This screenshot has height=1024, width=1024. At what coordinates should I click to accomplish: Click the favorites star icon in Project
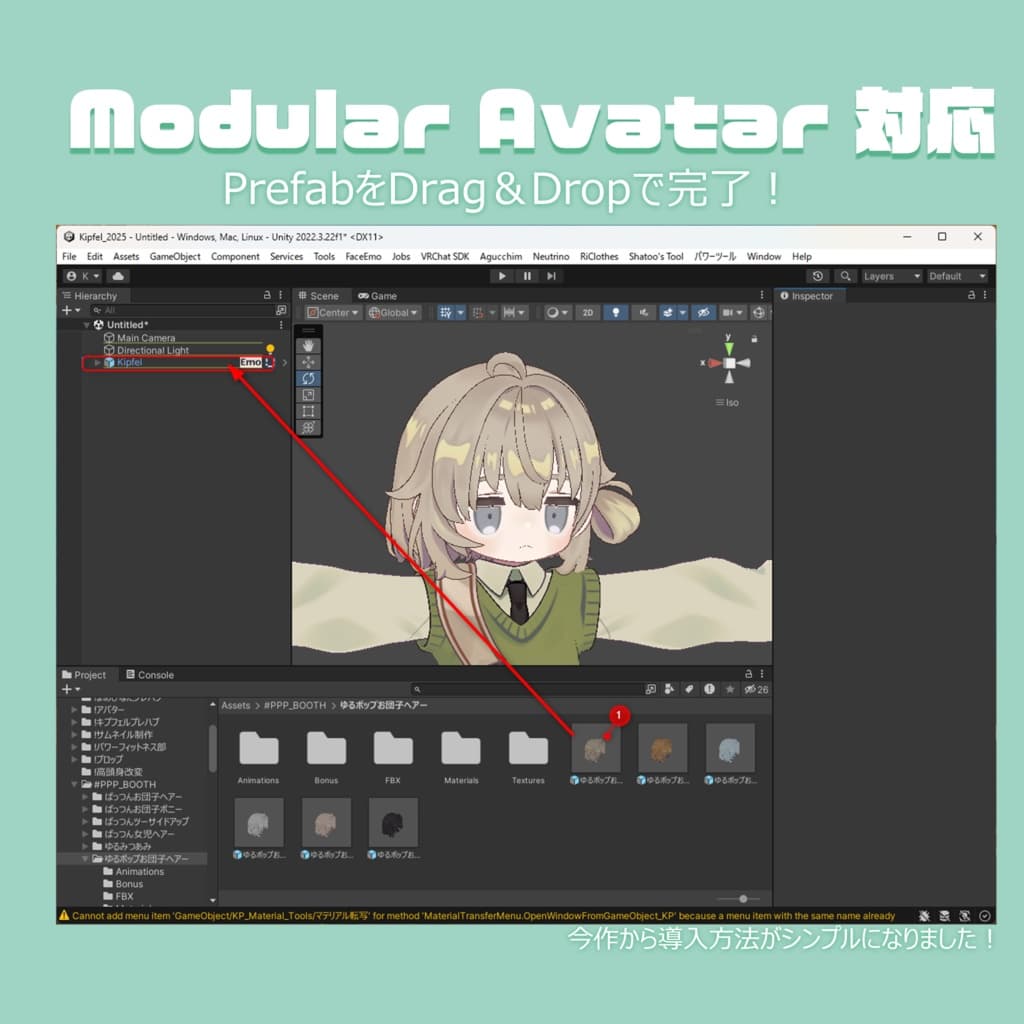(729, 689)
